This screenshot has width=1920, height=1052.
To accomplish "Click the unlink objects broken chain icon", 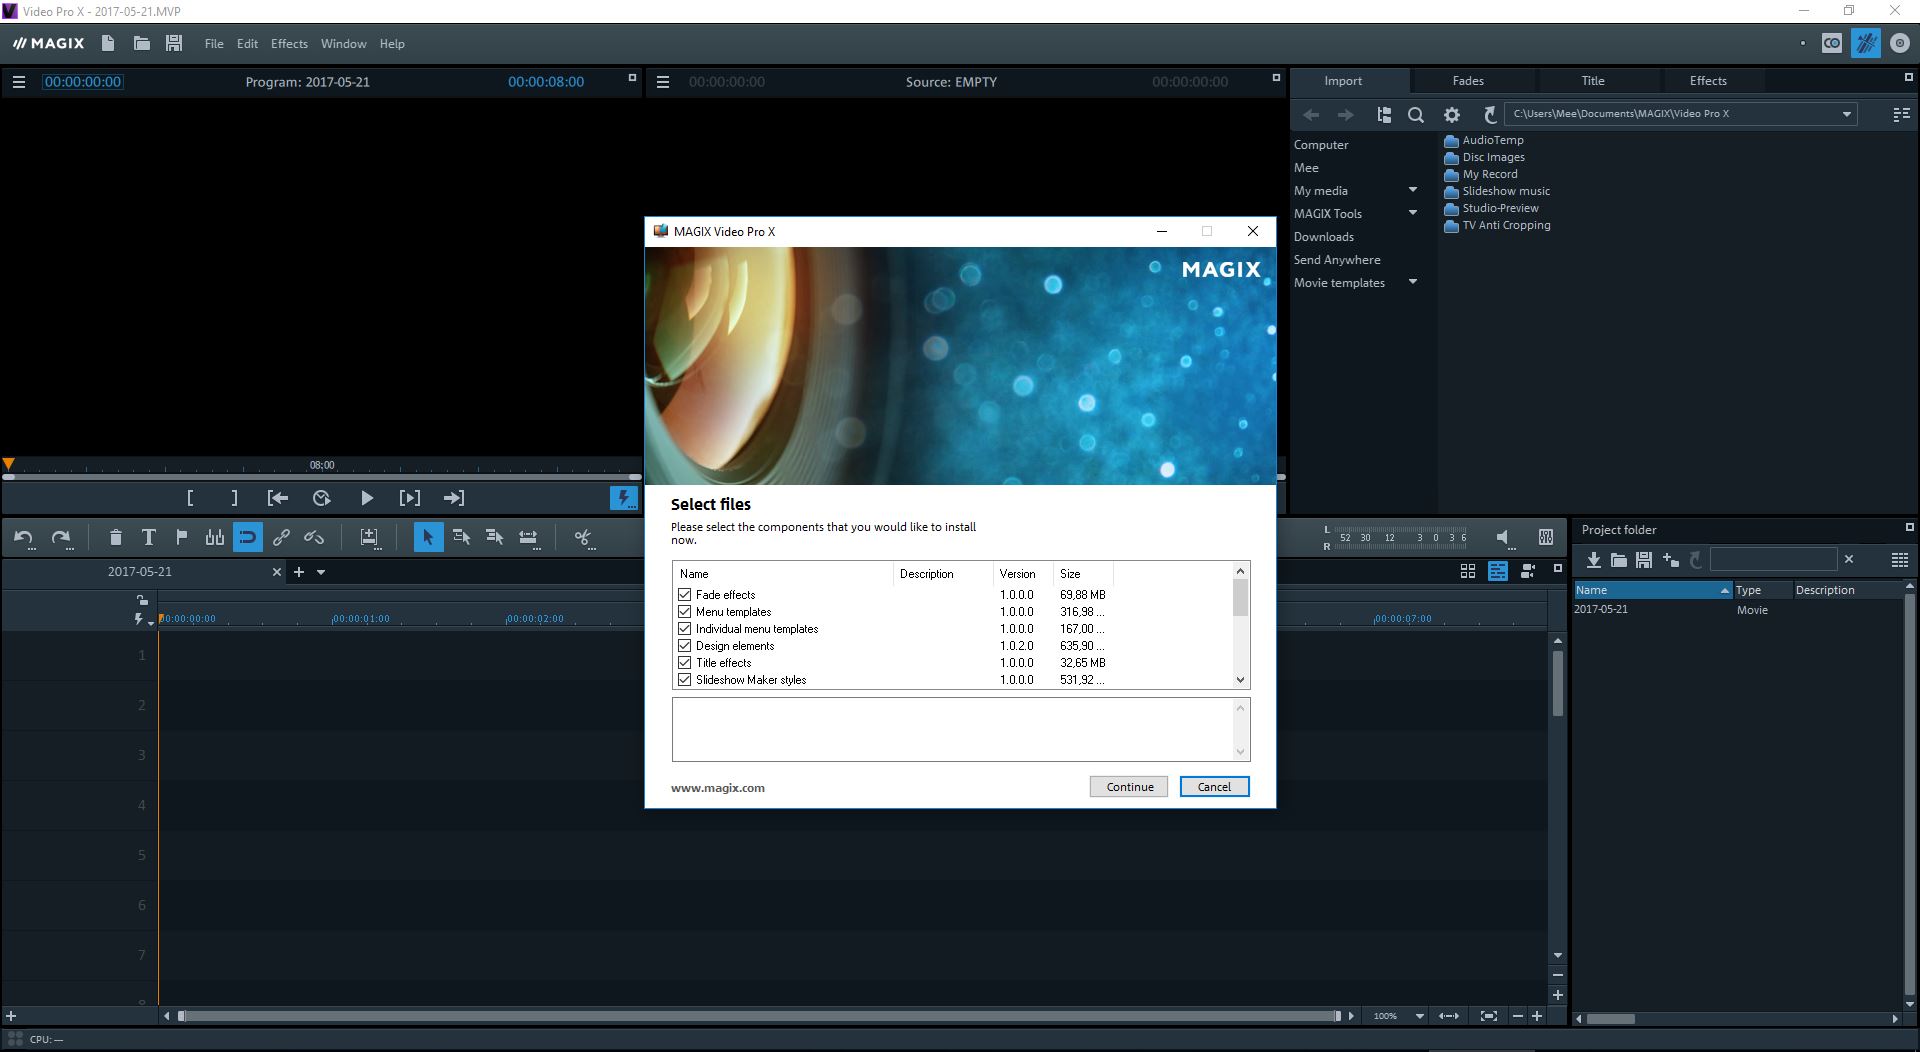I will coord(314,538).
